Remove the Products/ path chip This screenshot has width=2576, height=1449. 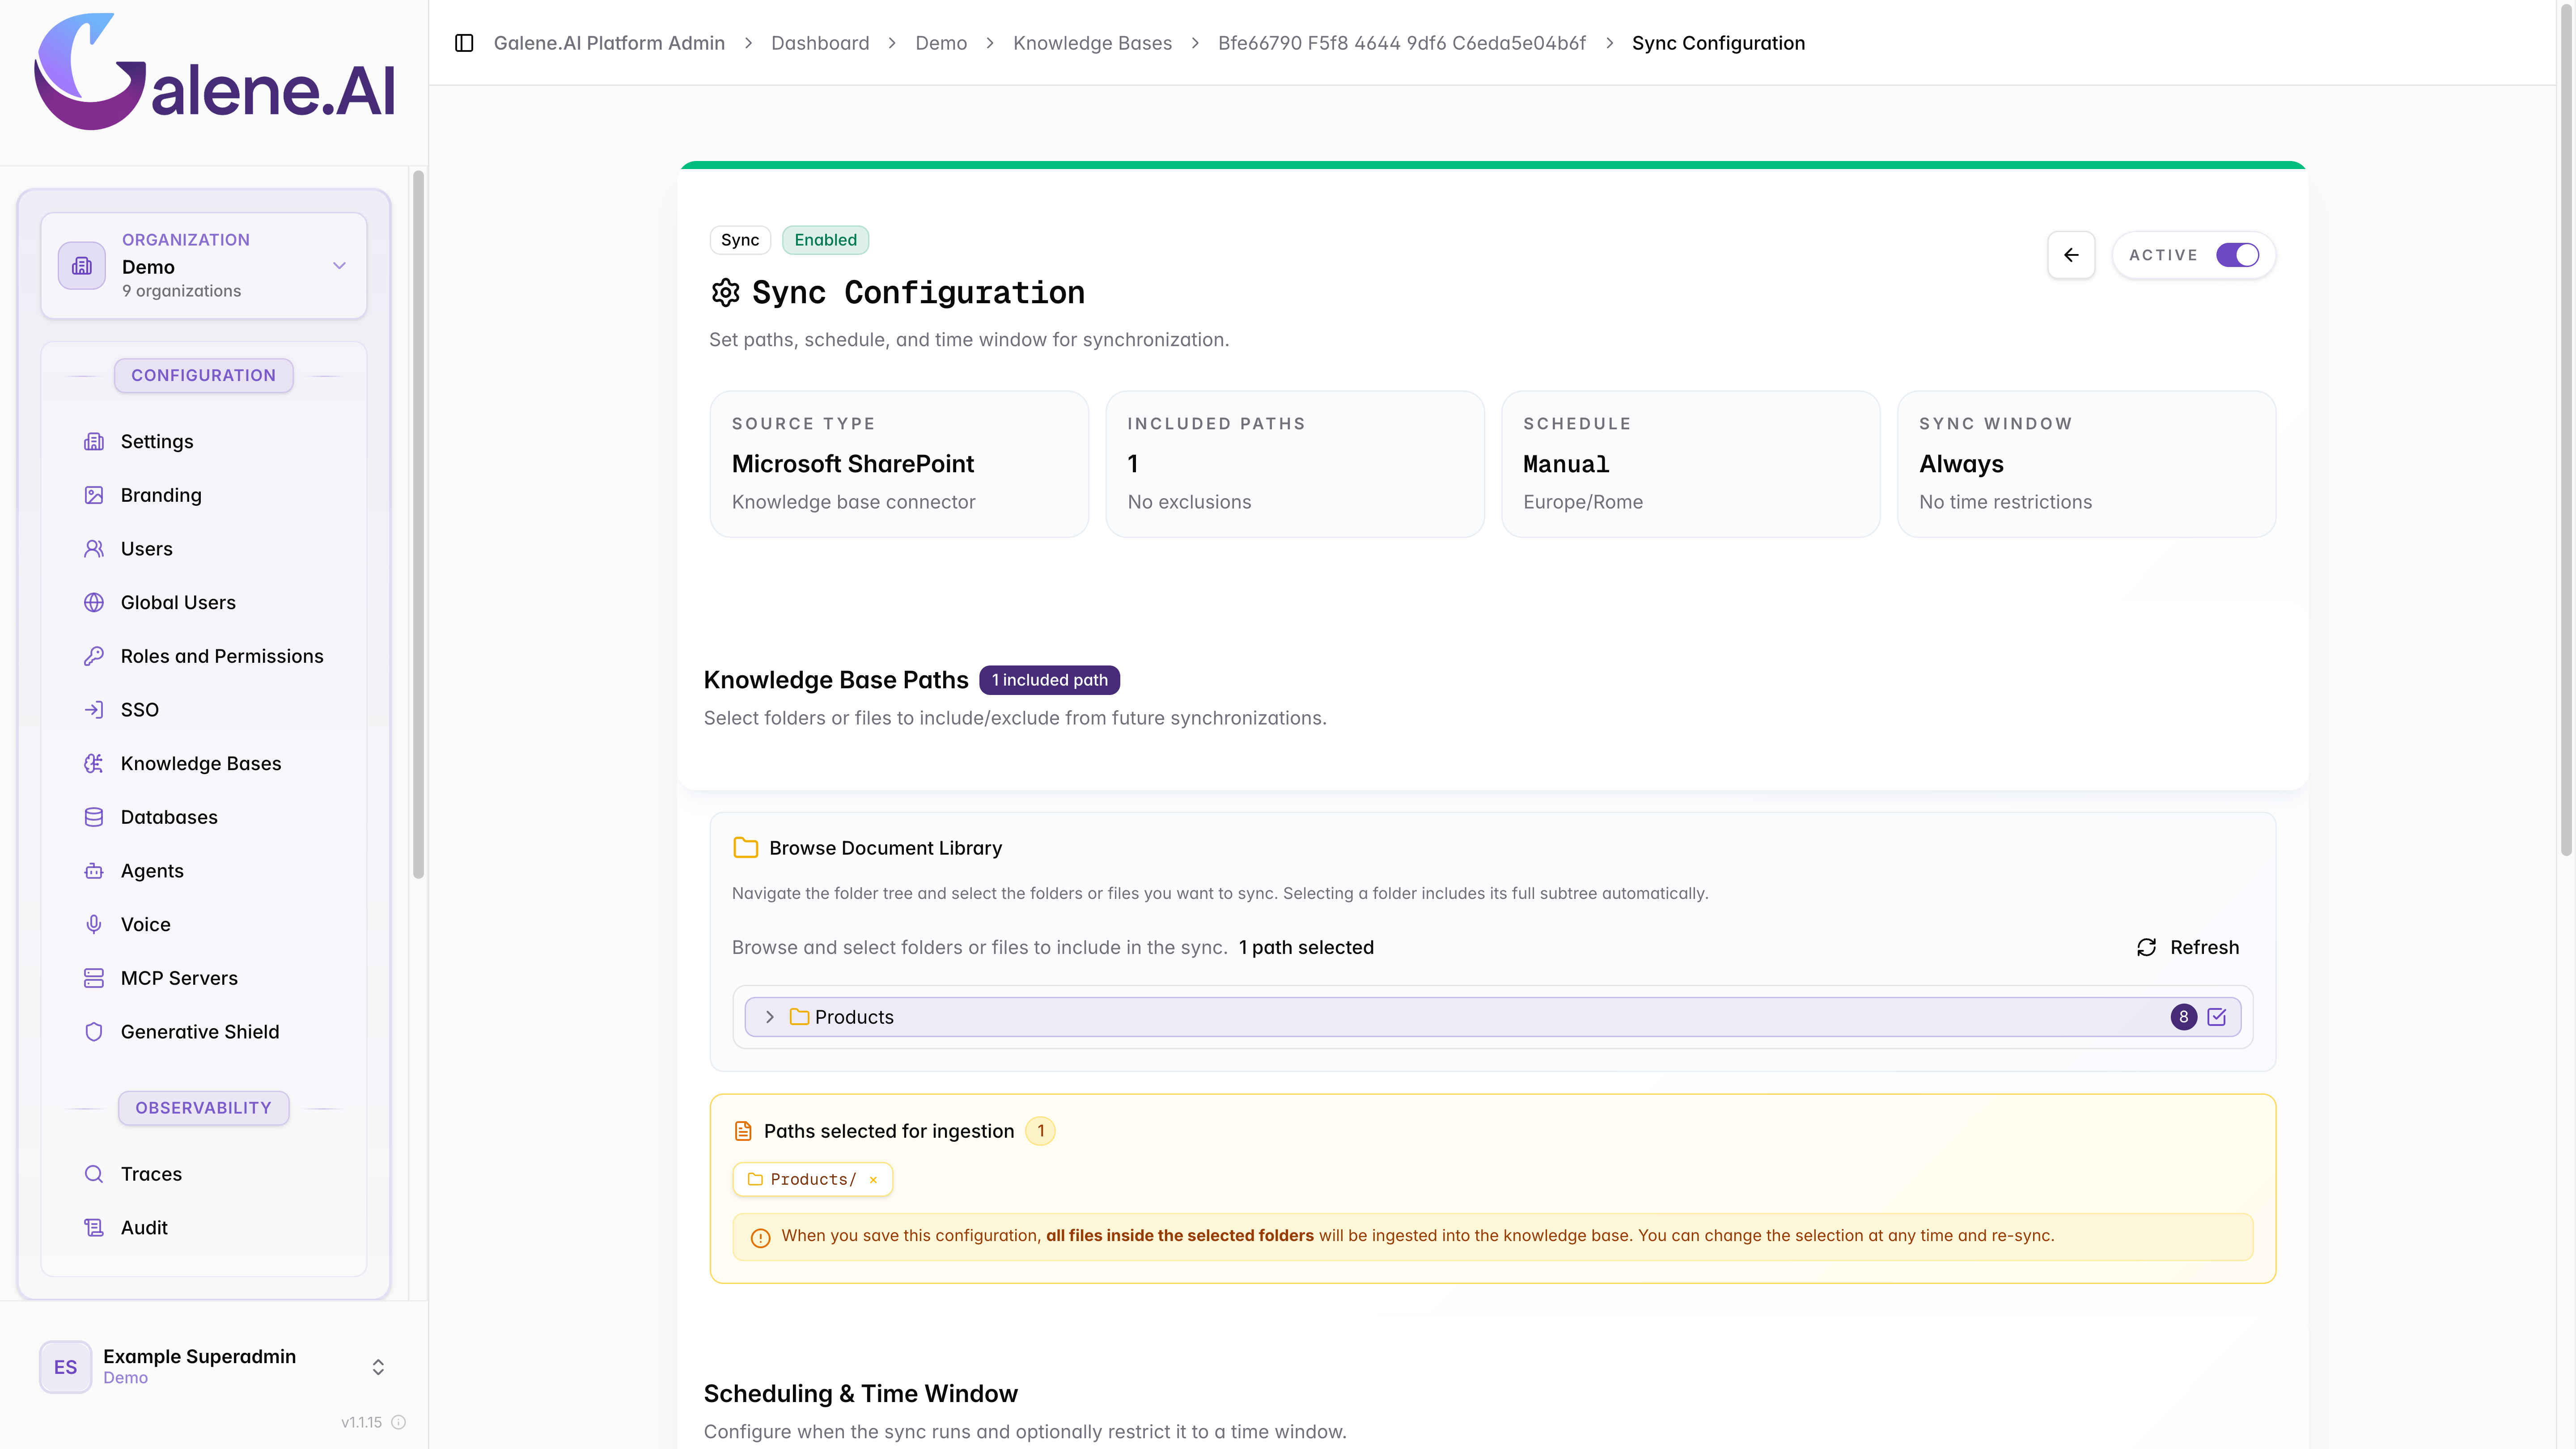point(873,1180)
